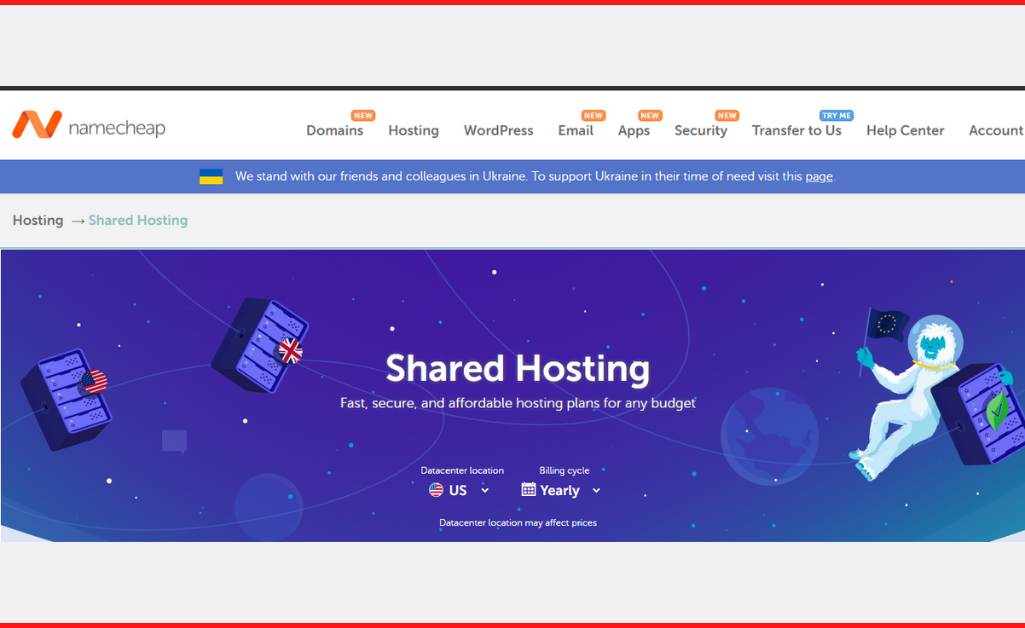Click the NEW badge above Security

pyautogui.click(x=727, y=116)
